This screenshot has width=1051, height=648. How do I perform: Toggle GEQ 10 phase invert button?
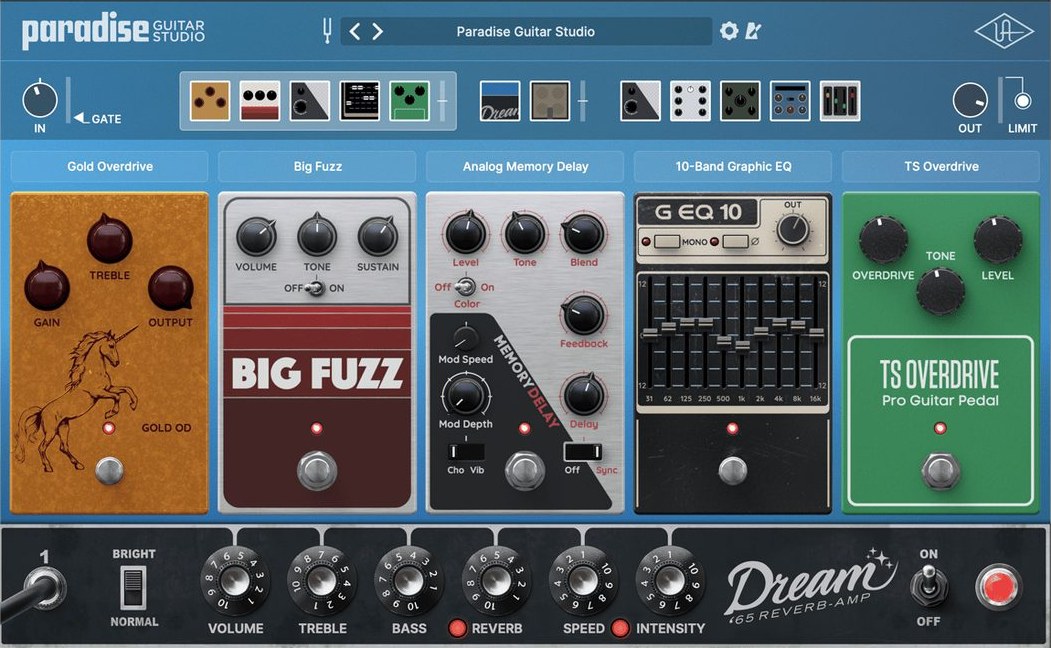point(735,241)
